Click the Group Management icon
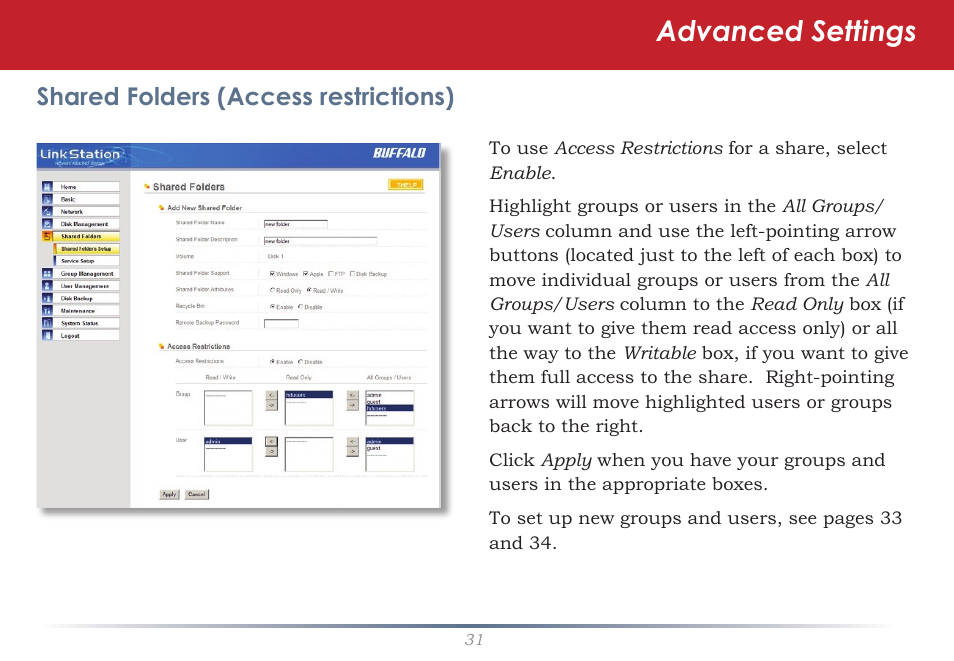Image resolution: width=954 pixels, height=661 pixels. click(47, 273)
